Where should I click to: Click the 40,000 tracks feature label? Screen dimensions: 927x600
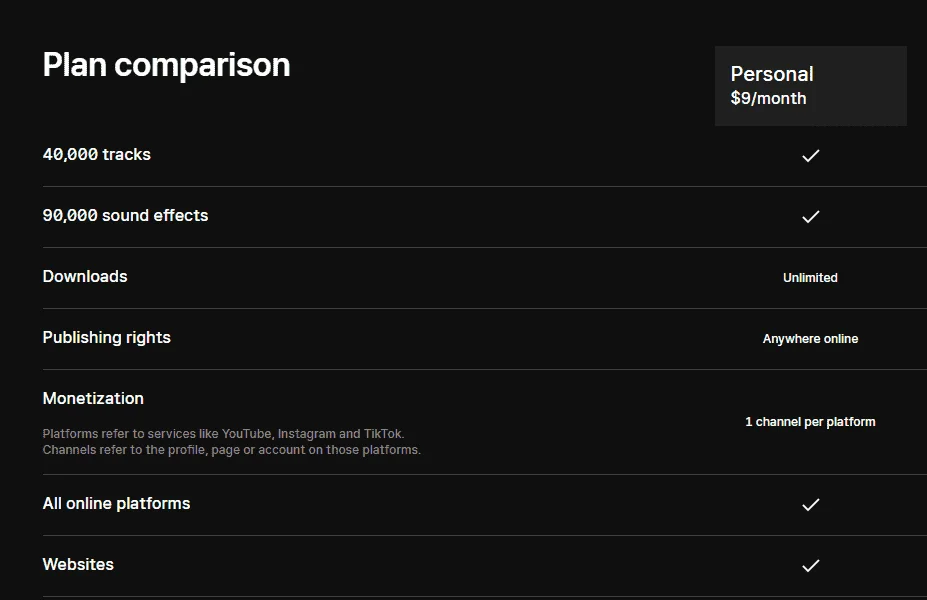96,154
